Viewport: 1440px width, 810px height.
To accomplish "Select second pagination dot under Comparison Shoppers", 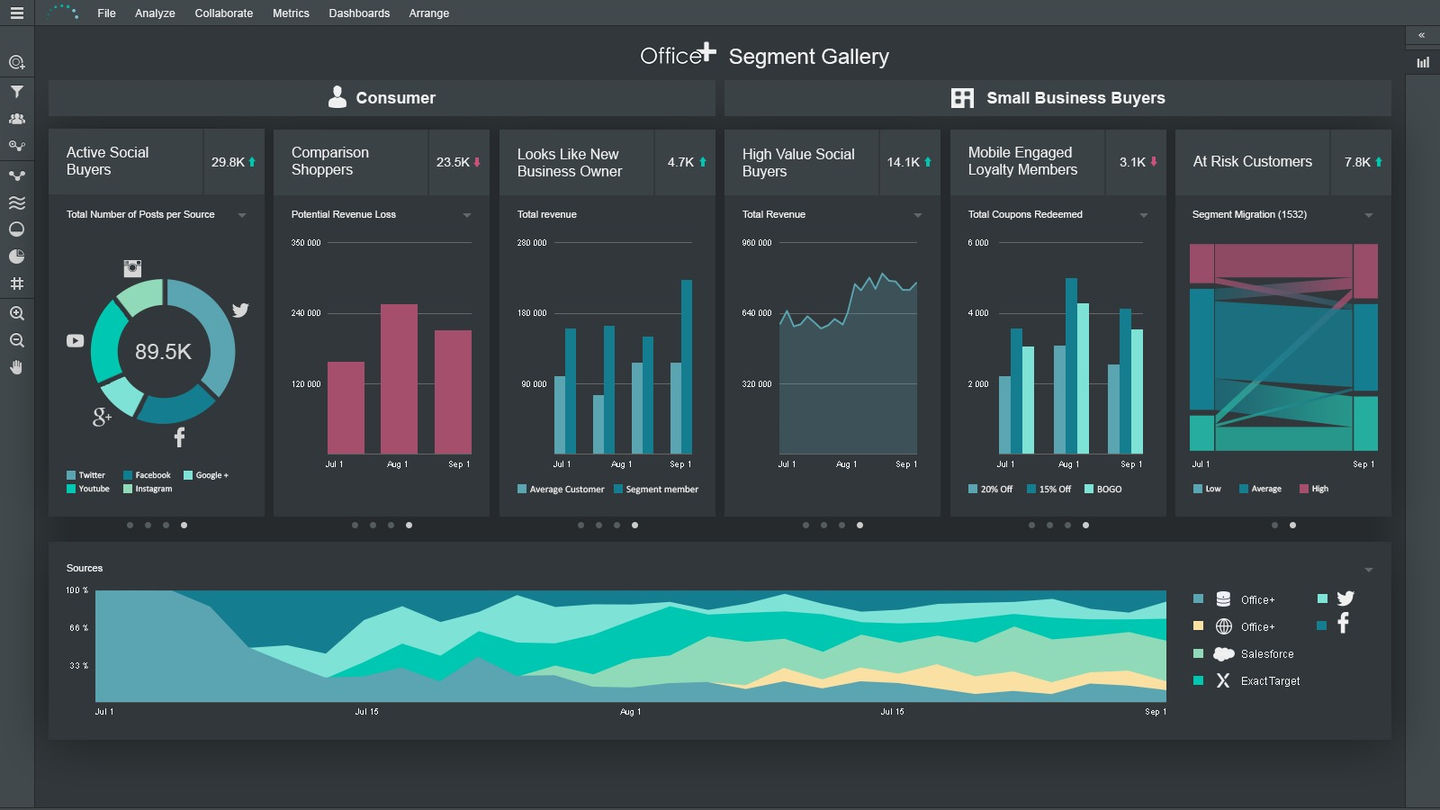I will (x=373, y=525).
